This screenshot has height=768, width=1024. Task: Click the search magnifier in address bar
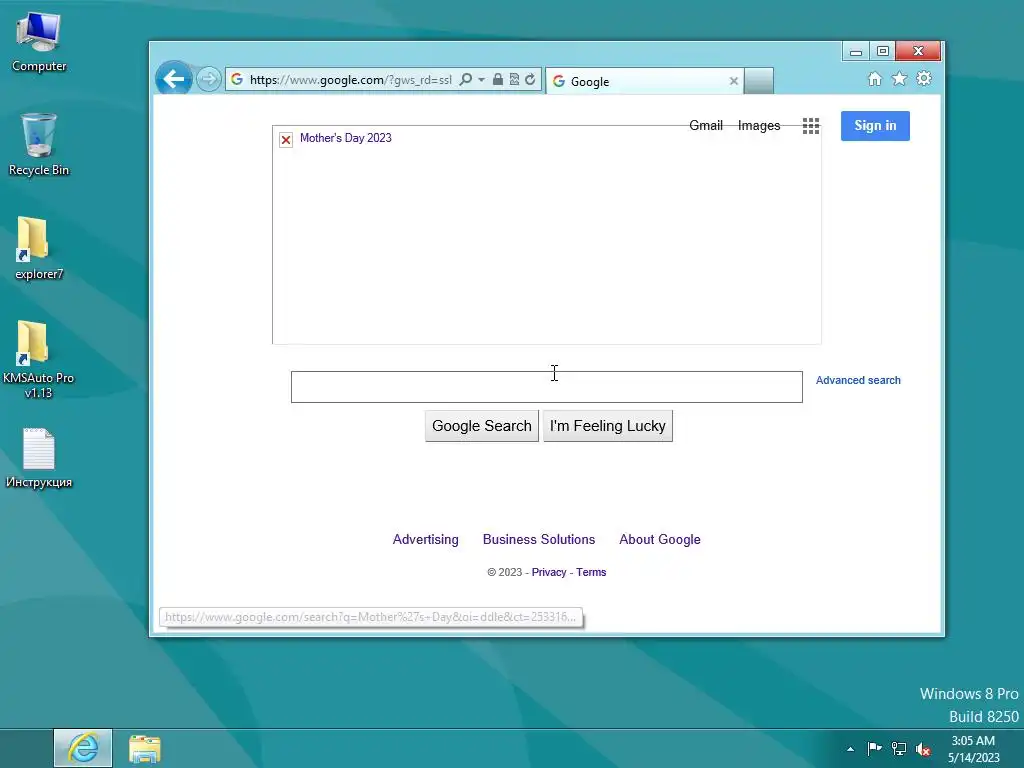pyautogui.click(x=465, y=80)
